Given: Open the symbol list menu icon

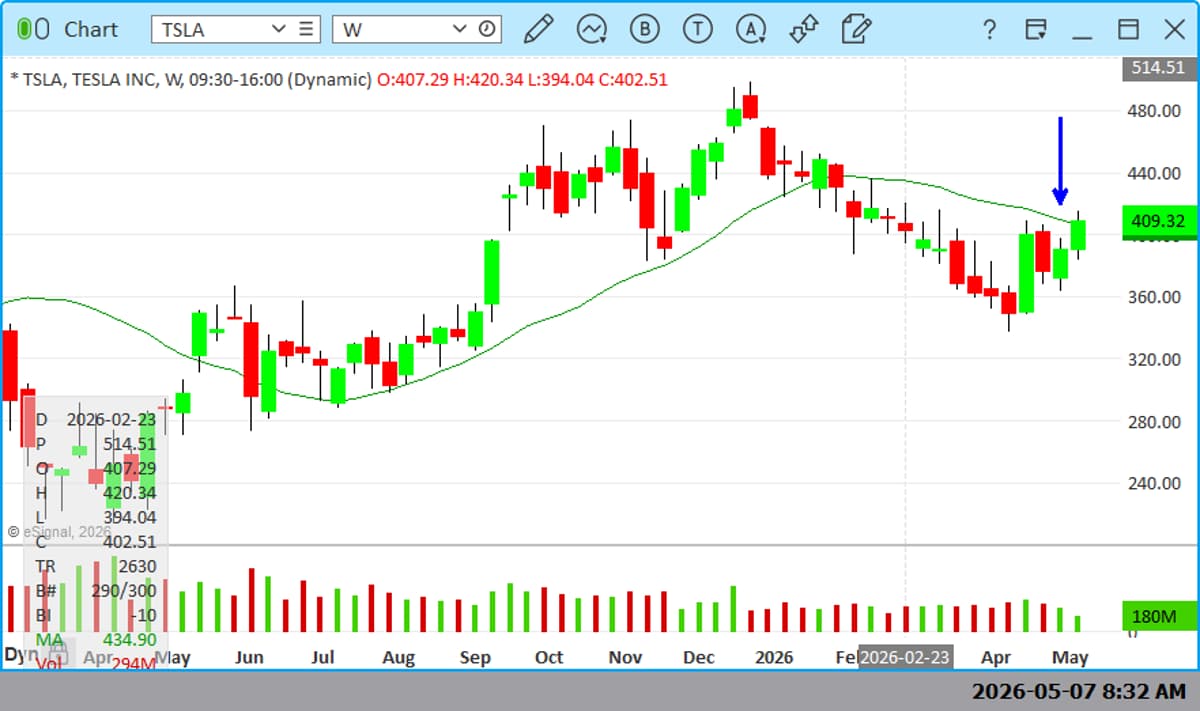Looking at the screenshot, I should [306, 29].
